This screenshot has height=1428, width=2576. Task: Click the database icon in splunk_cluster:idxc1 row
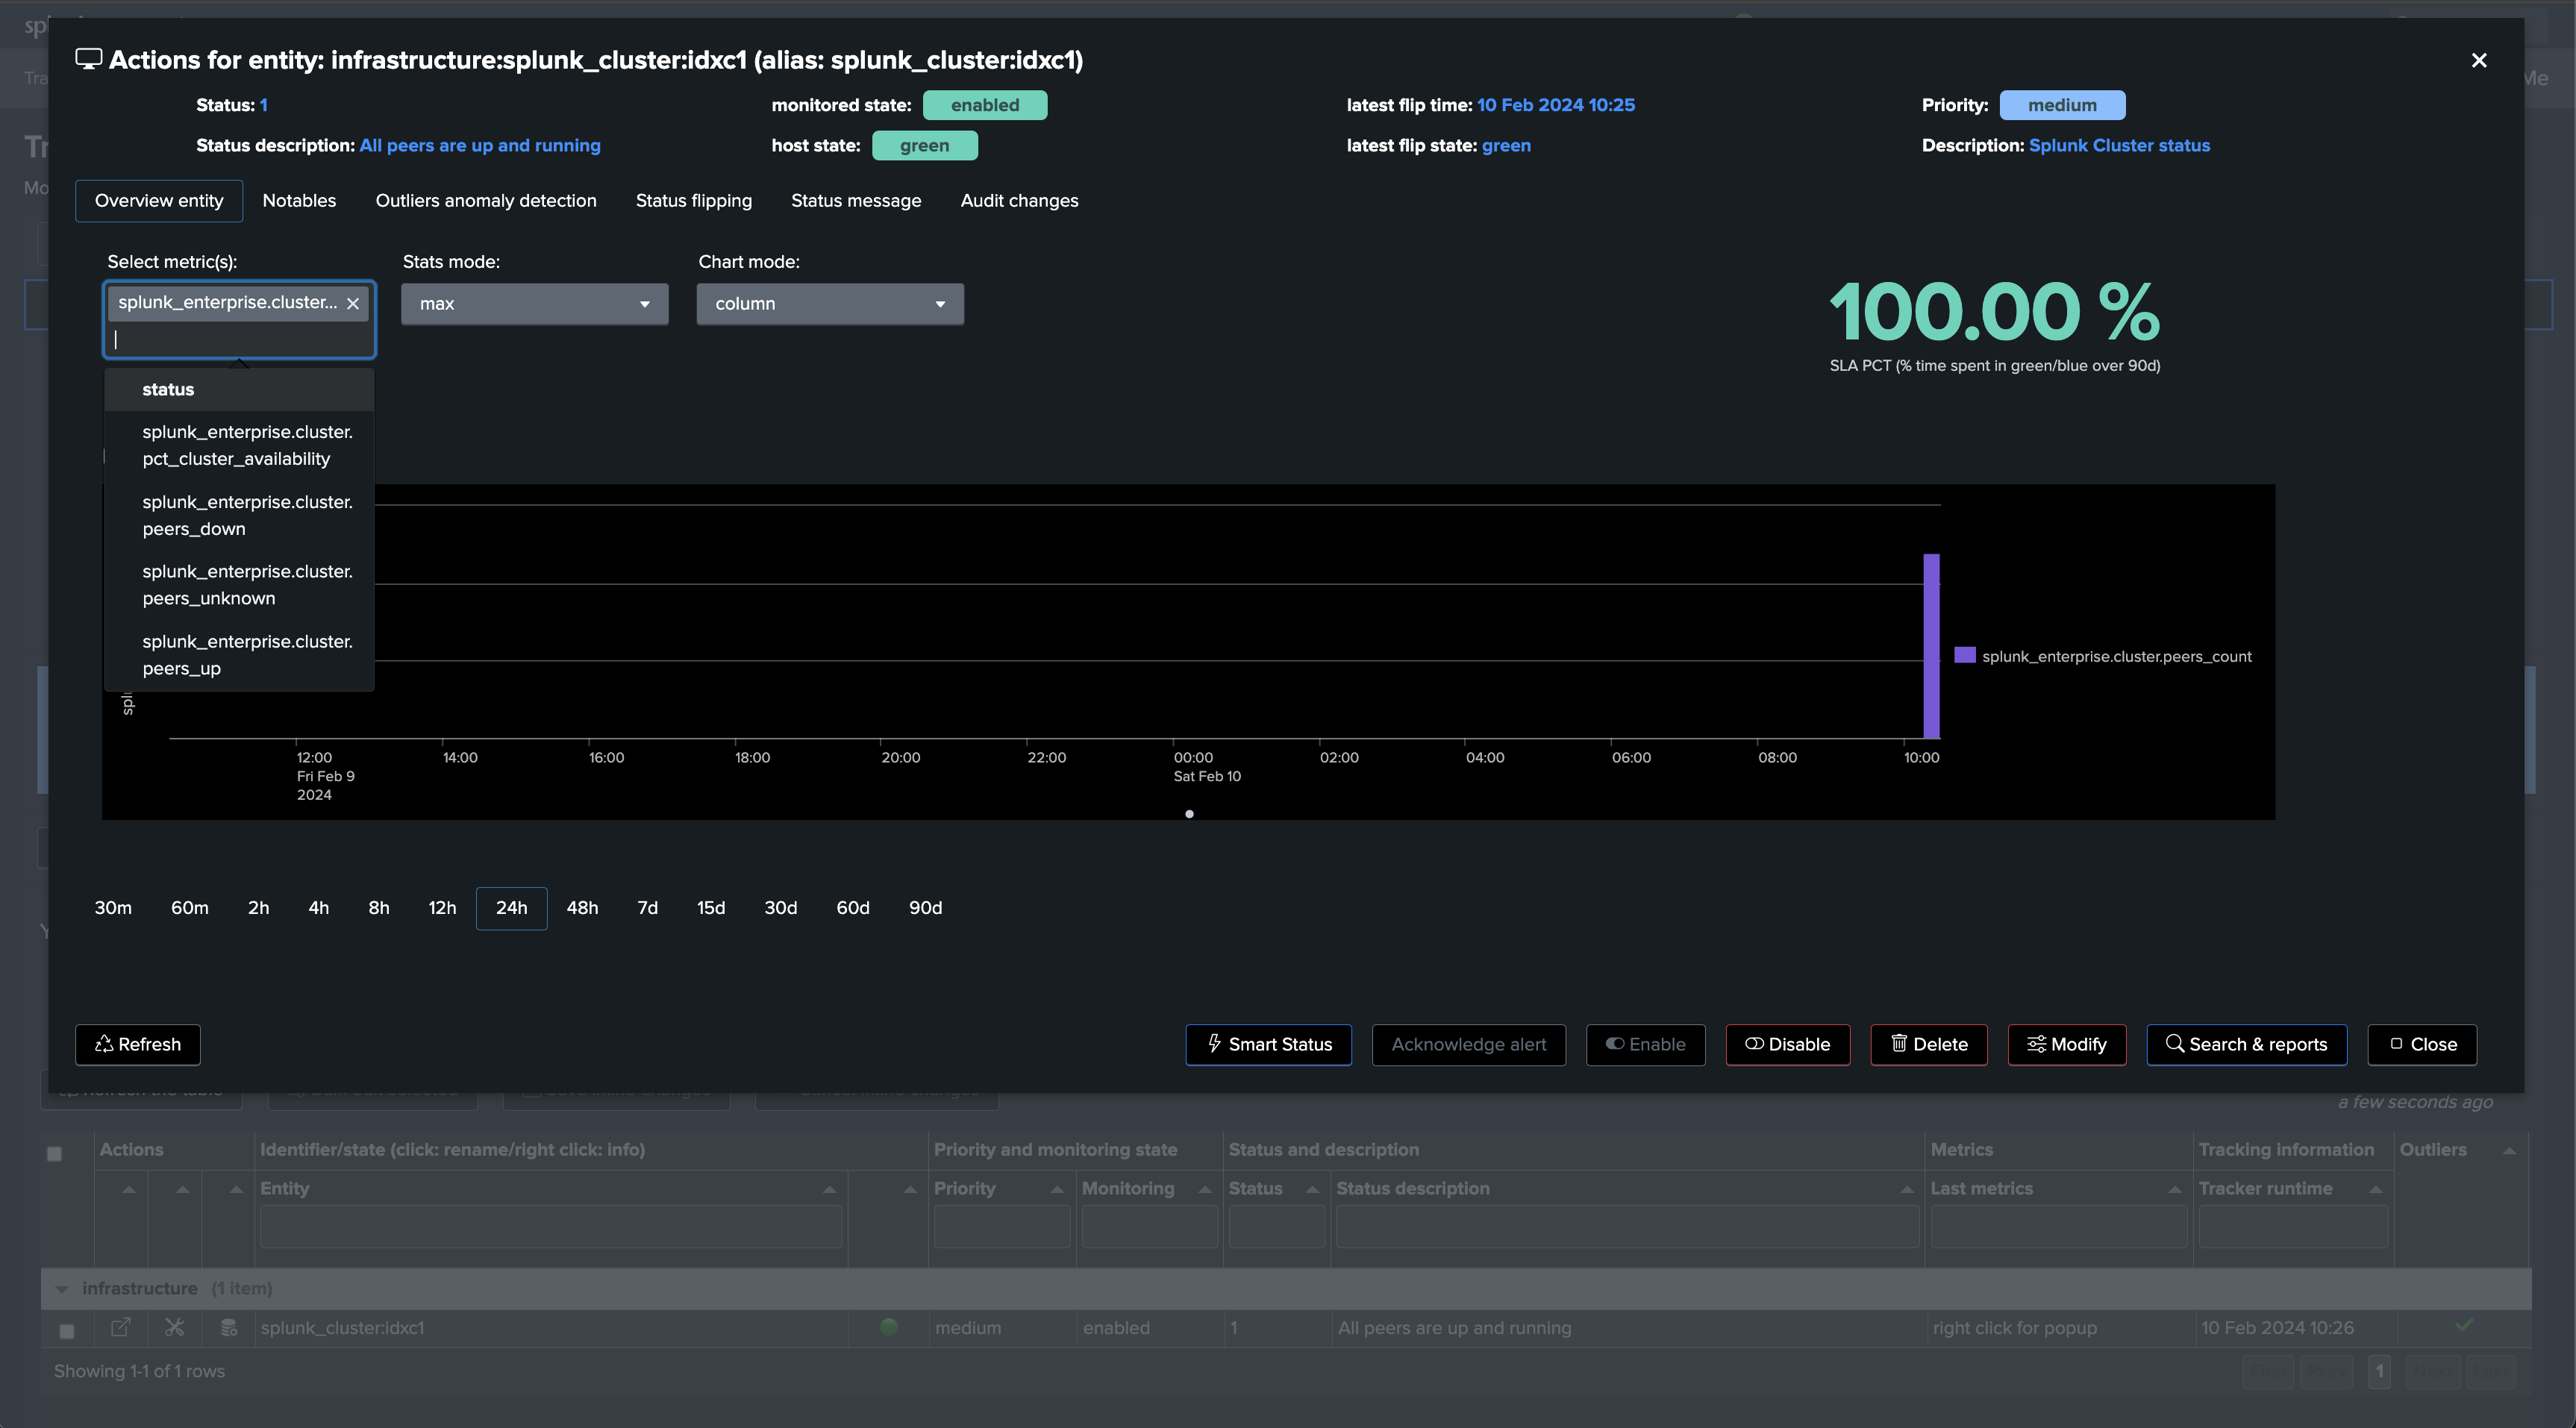(229, 1328)
